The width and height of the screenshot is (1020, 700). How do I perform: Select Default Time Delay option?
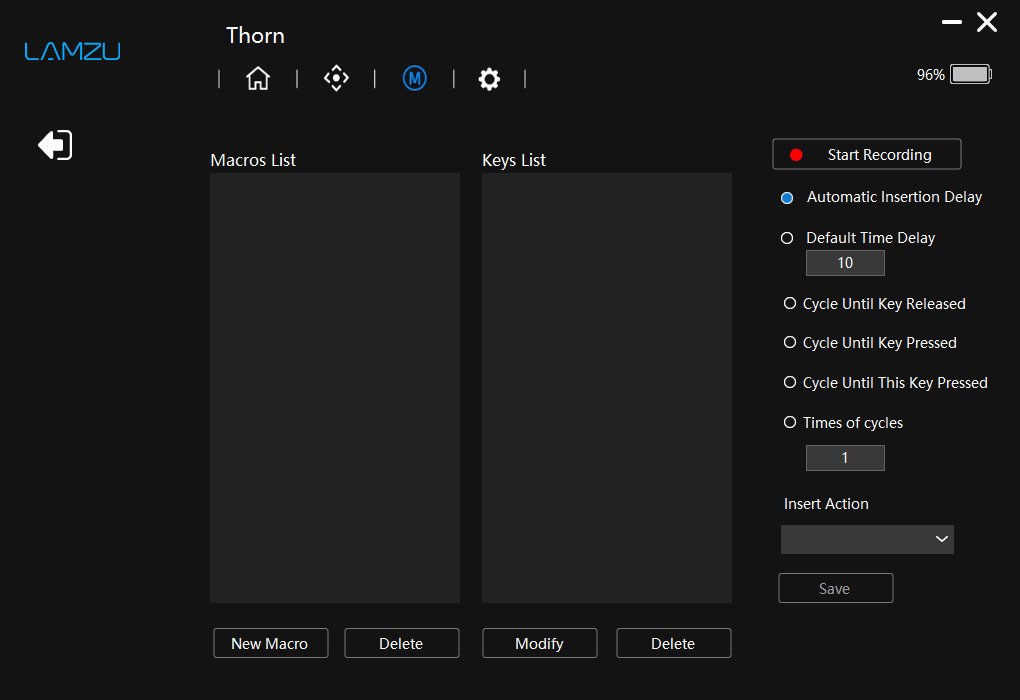tap(787, 238)
